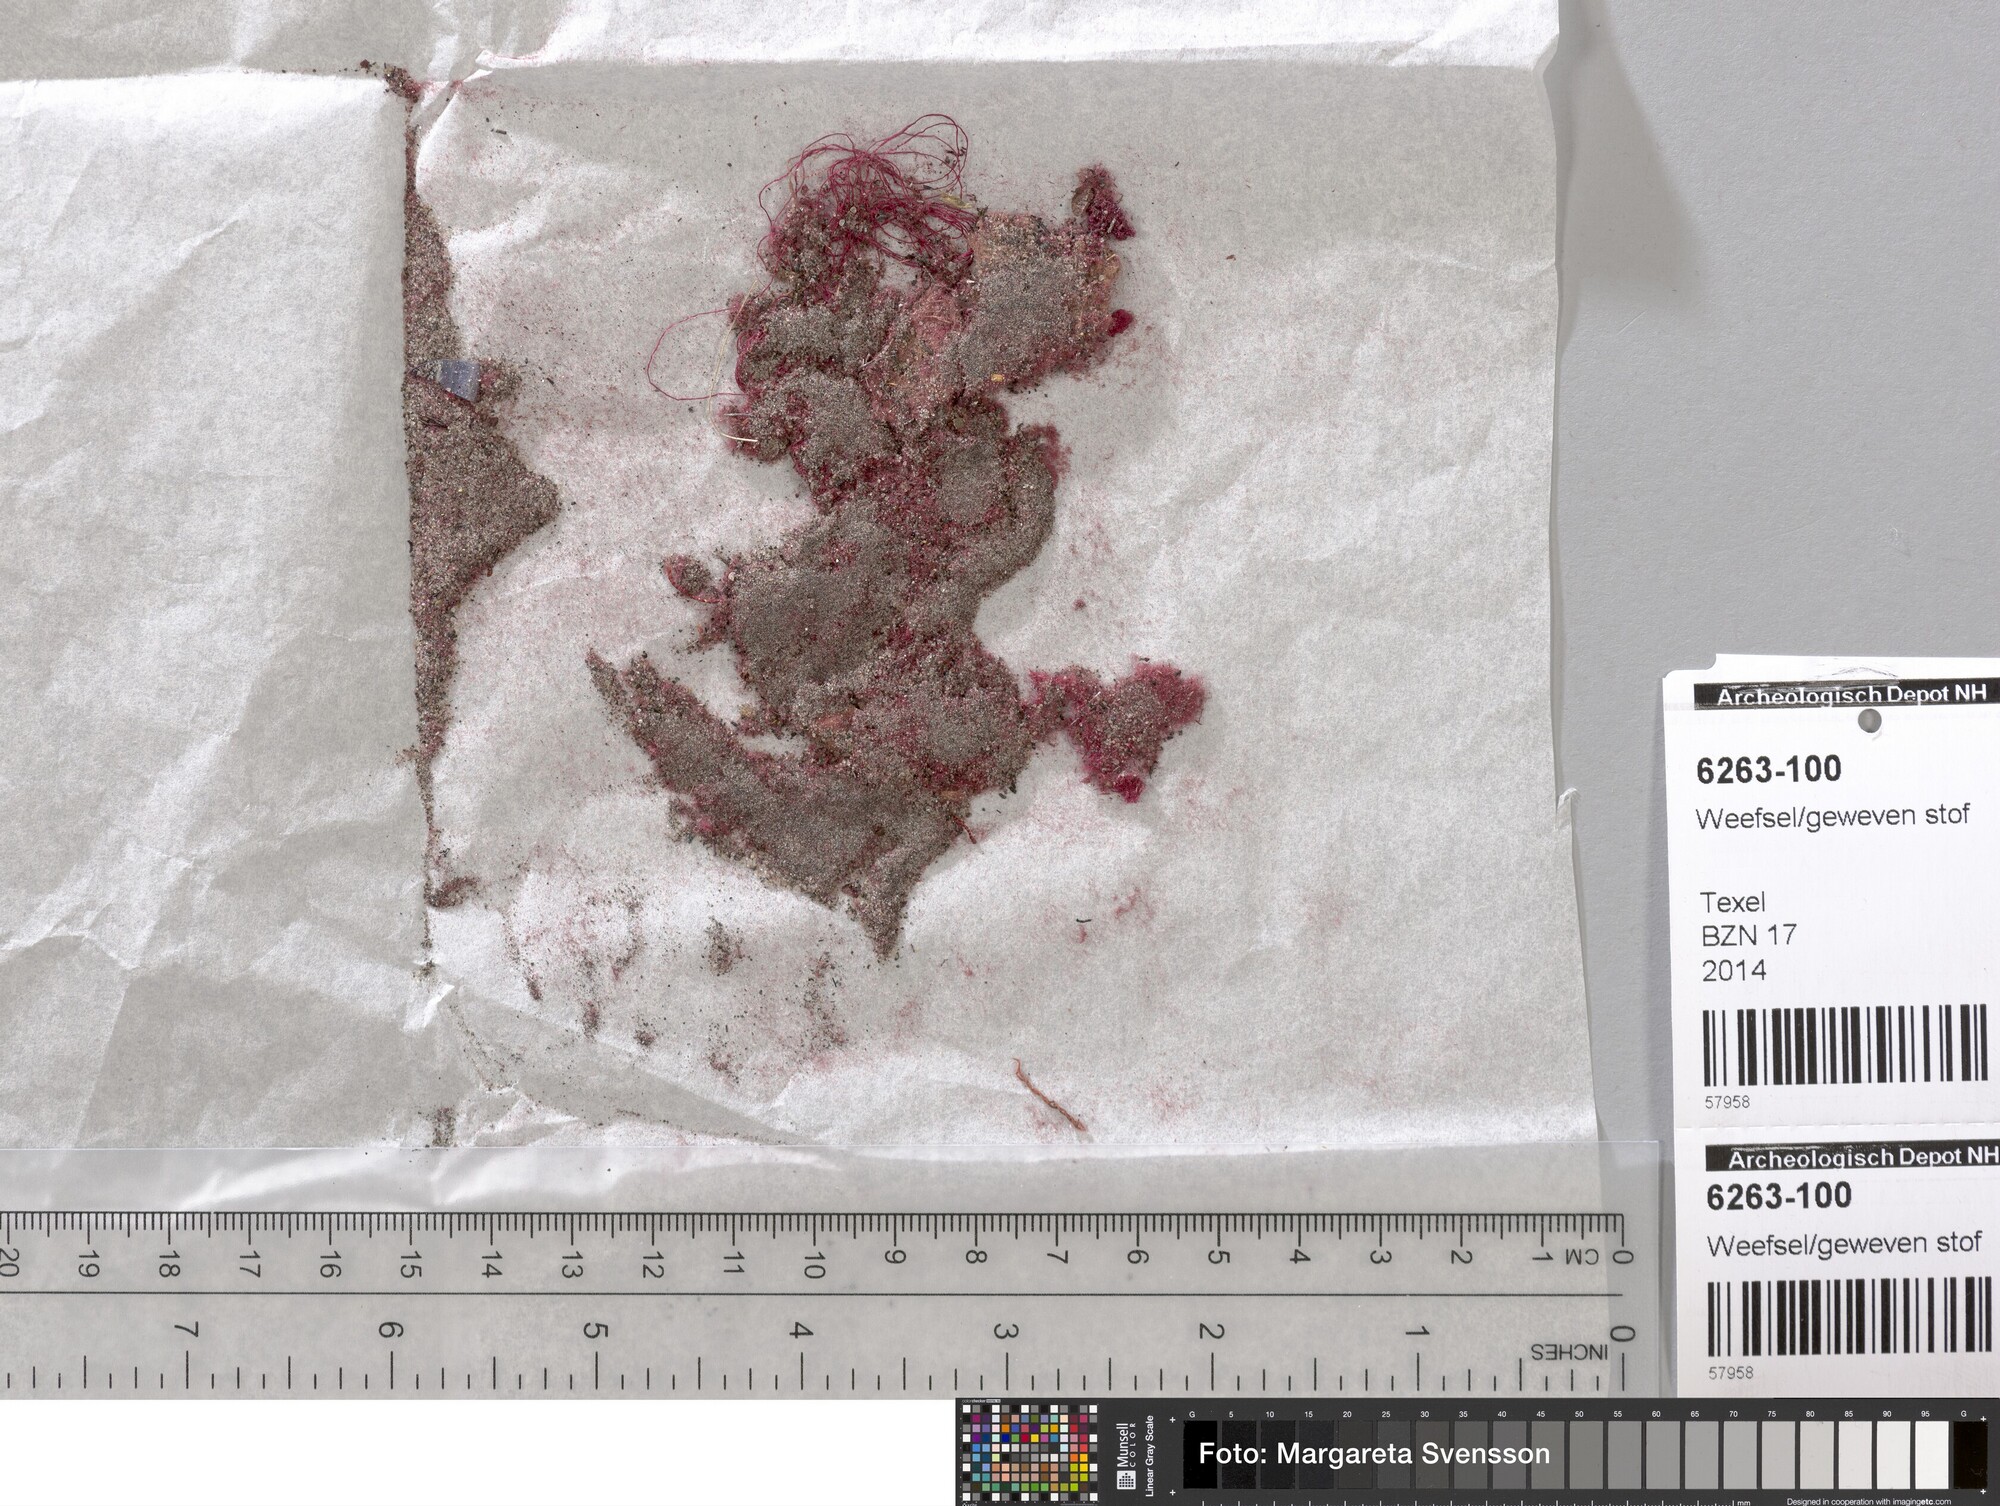Click the lower 'Weefsel/geweven stof' description text
Screen dimensions: 2000x1506
(x=1842, y=1244)
